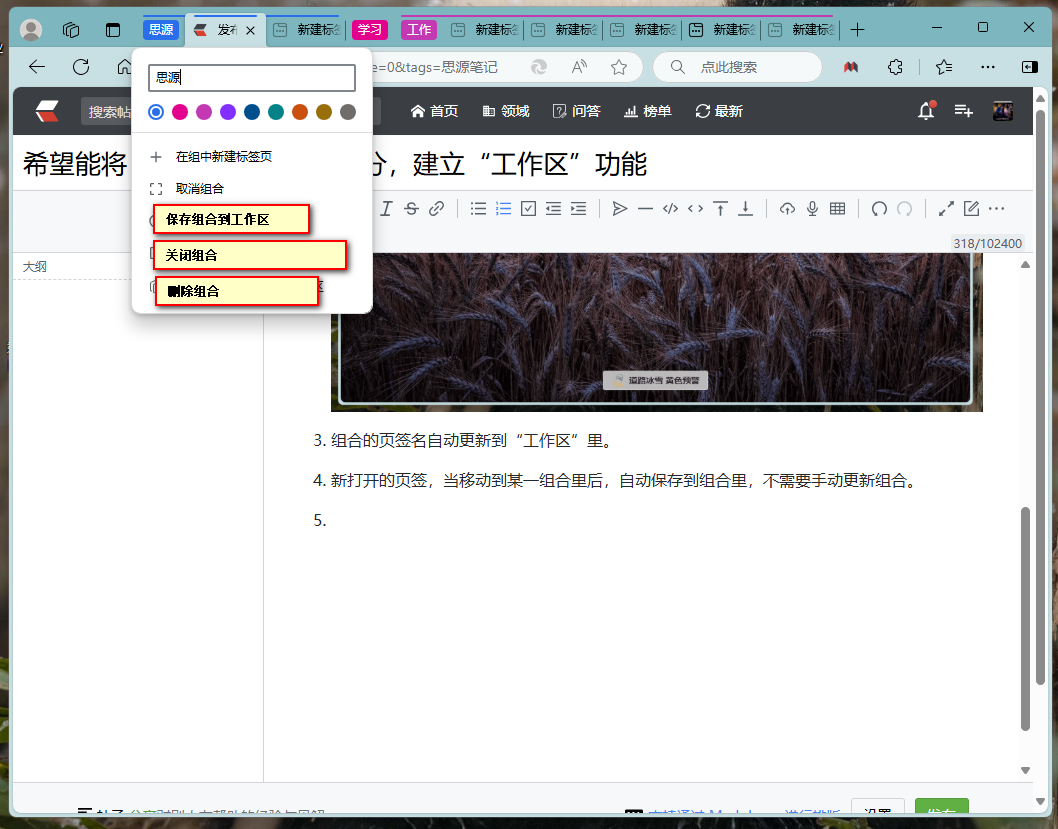Pick the orange color swatch
Viewport: 1058px width, 829px height.
(x=300, y=112)
